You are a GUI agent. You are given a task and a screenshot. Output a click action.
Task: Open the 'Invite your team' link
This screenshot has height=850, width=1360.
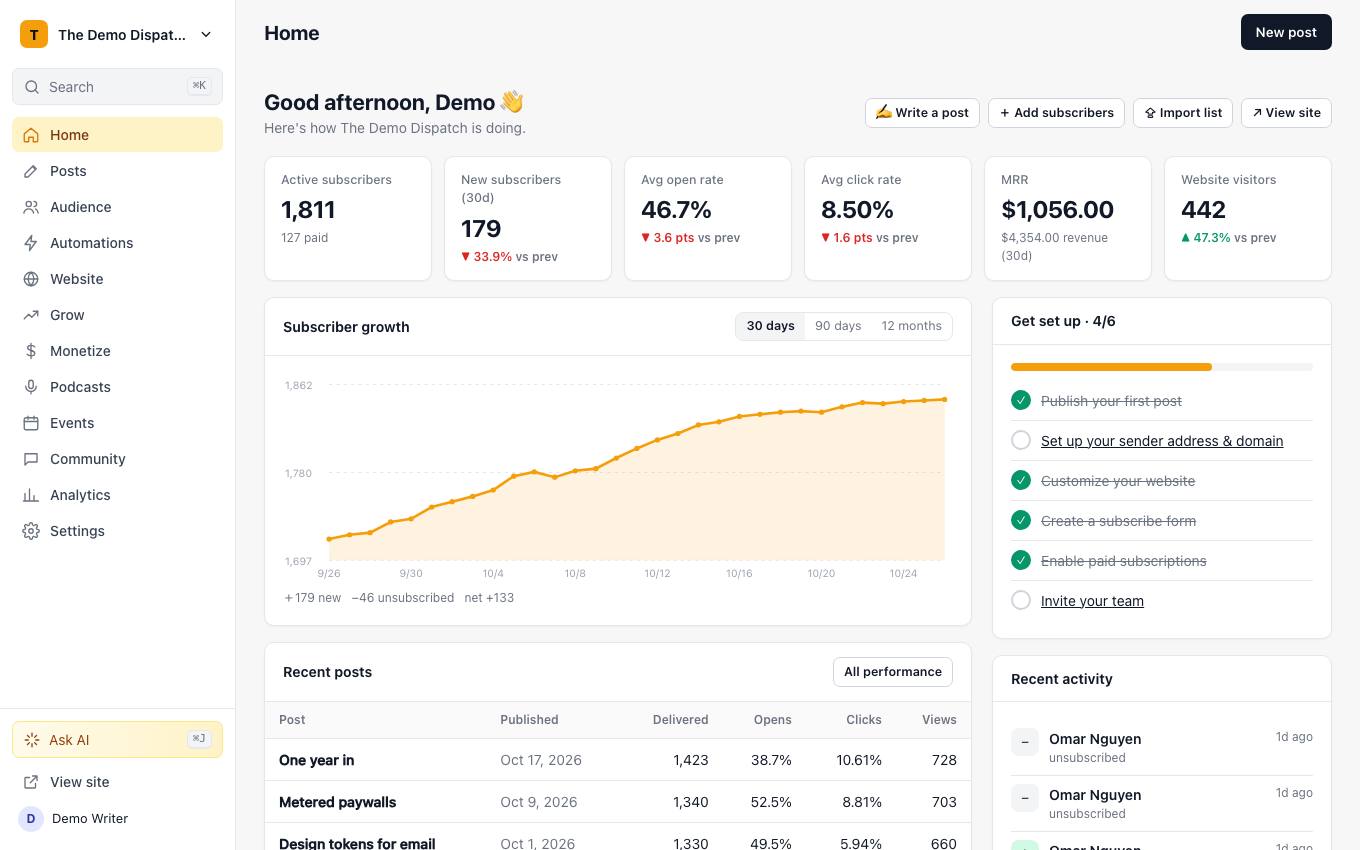[1092, 601]
